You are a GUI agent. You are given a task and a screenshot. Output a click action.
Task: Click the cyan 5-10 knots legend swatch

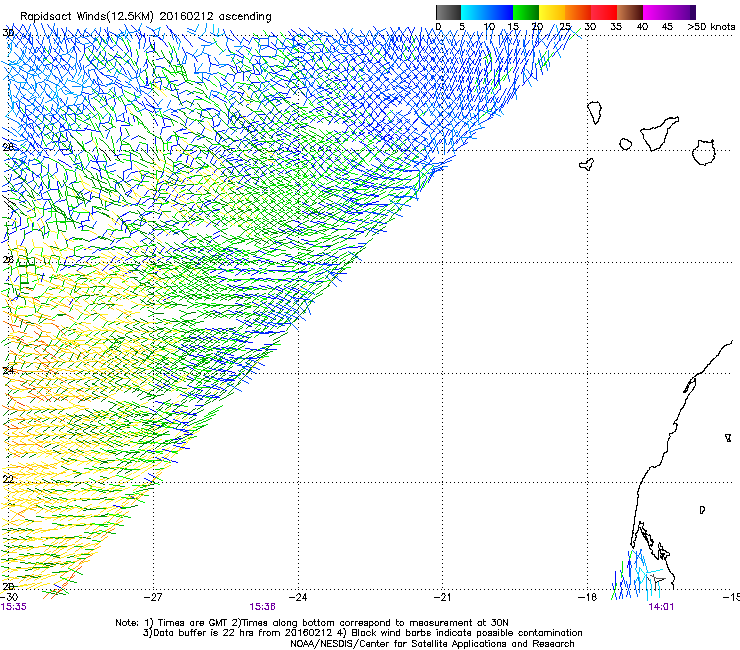pyautogui.click(x=474, y=12)
